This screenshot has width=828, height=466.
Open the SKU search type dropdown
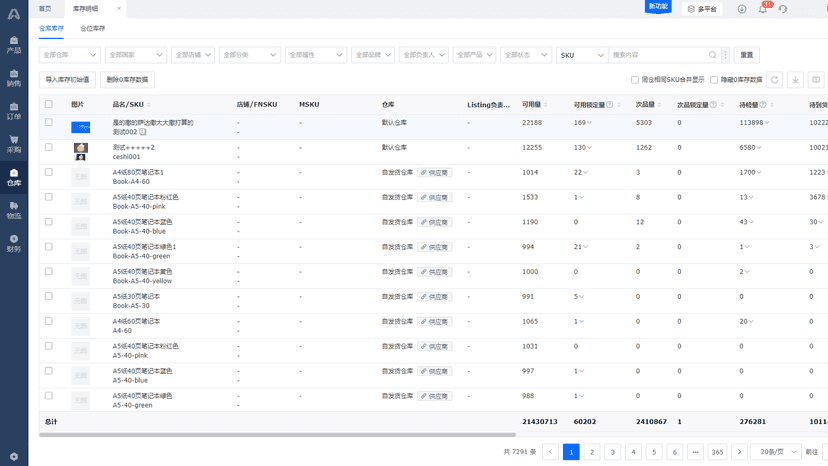pyautogui.click(x=582, y=55)
